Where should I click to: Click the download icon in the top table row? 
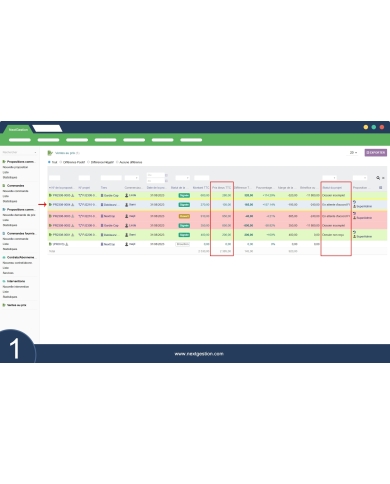tap(73, 195)
